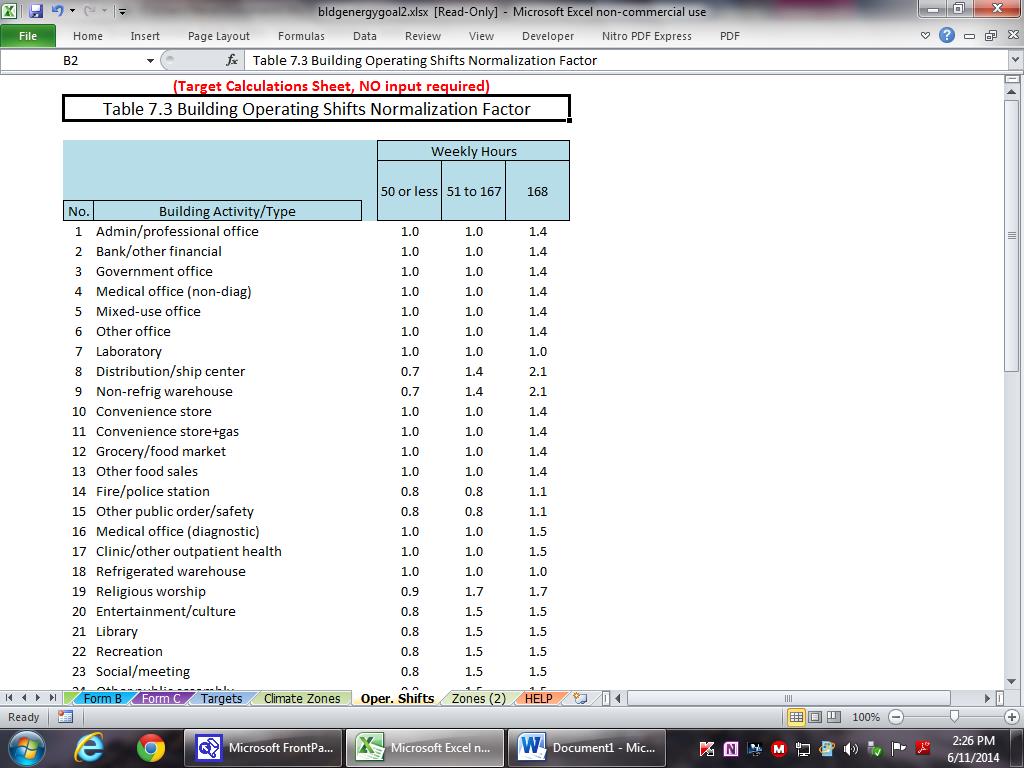The height and width of the screenshot is (768, 1024).
Task: Select the '50 or less' column header
Action: point(409,191)
